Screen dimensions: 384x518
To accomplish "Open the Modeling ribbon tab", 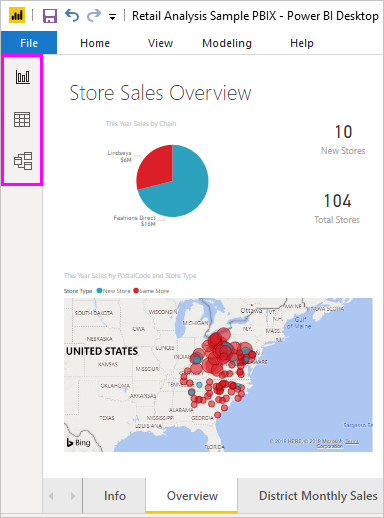I will click(x=227, y=43).
